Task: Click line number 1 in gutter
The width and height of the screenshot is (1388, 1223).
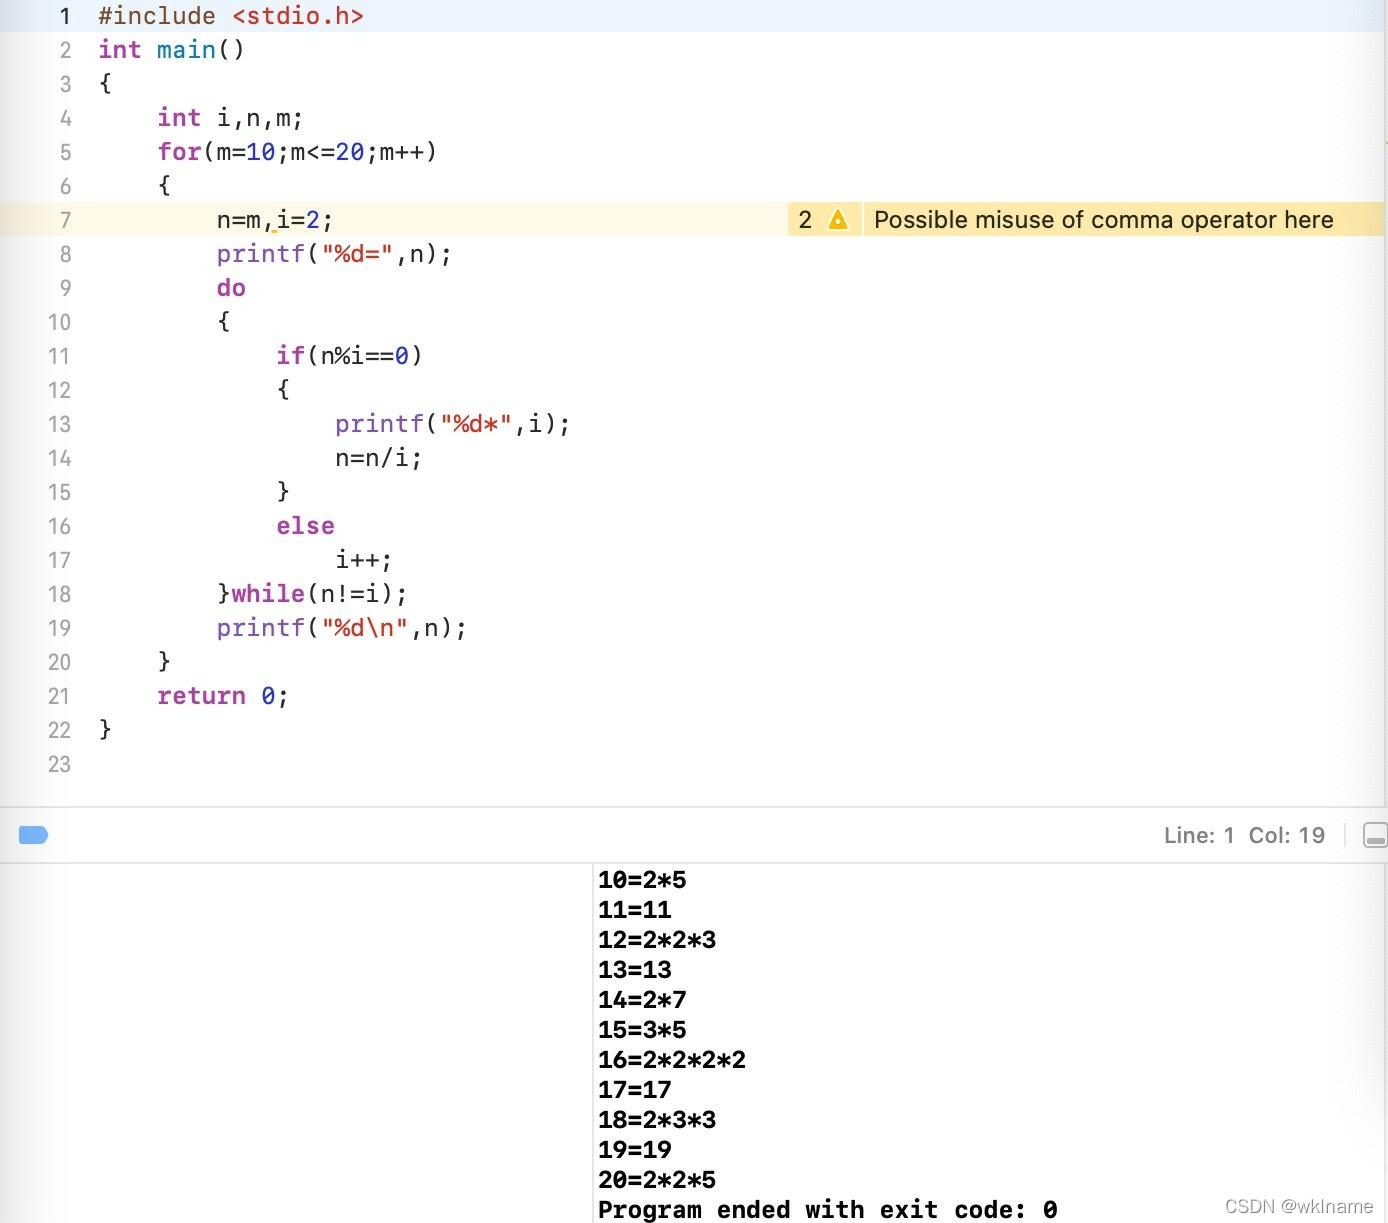Action: click(65, 16)
